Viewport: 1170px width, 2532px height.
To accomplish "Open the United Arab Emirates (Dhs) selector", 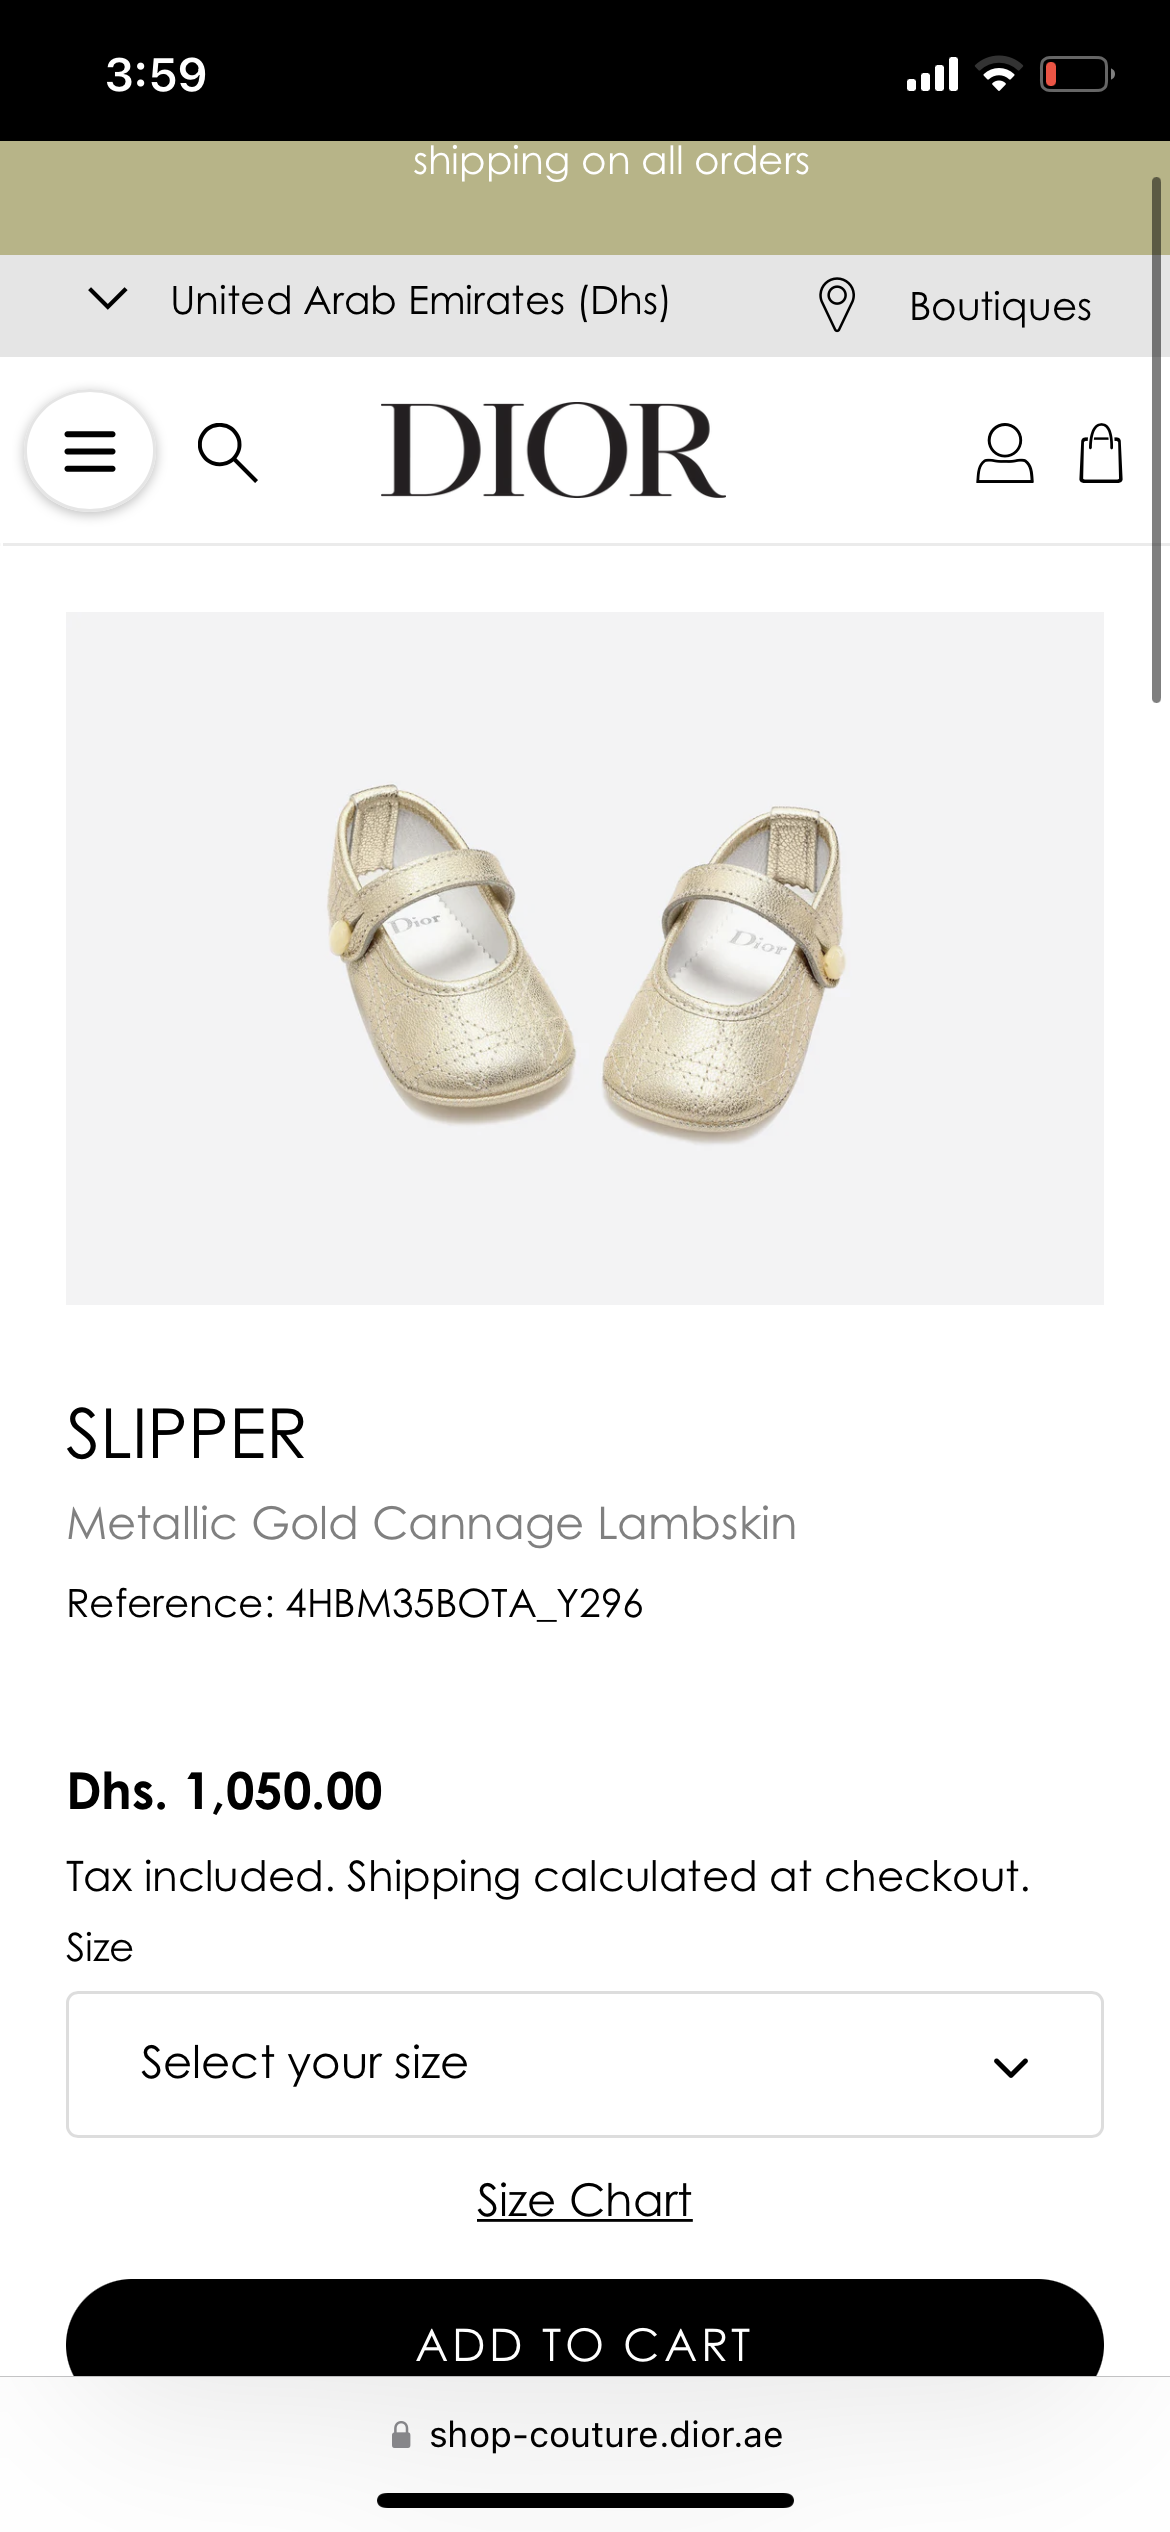I will click(x=420, y=301).
